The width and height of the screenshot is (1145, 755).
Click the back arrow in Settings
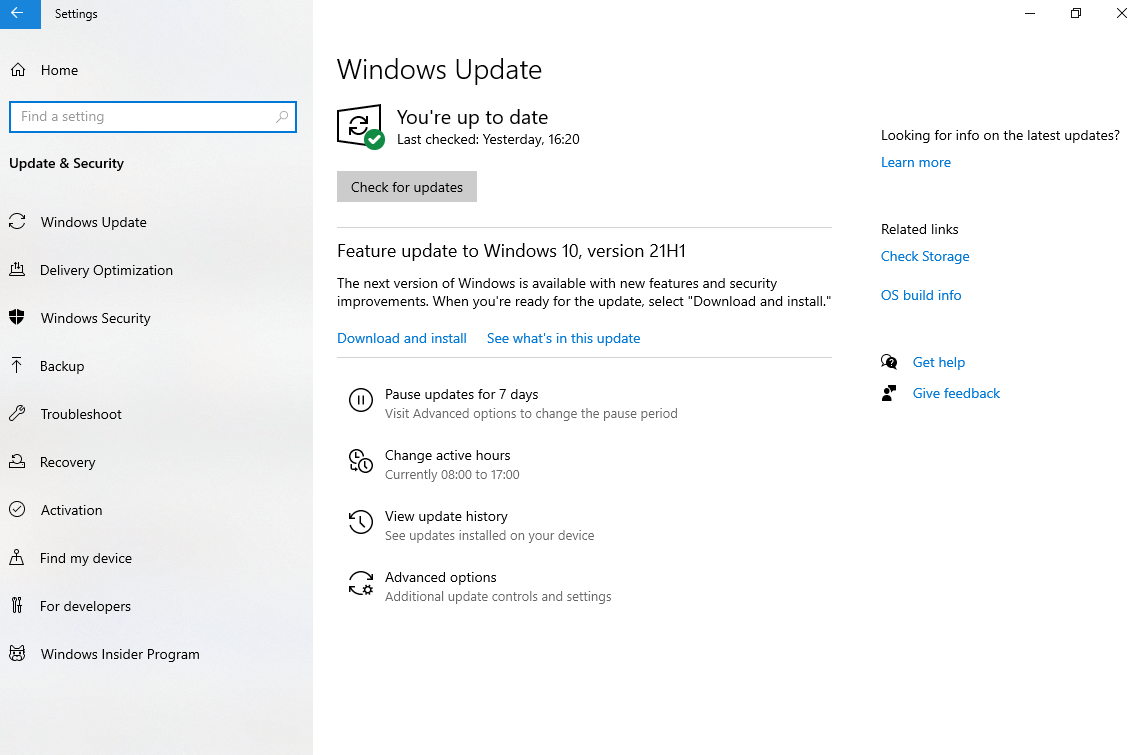point(18,13)
